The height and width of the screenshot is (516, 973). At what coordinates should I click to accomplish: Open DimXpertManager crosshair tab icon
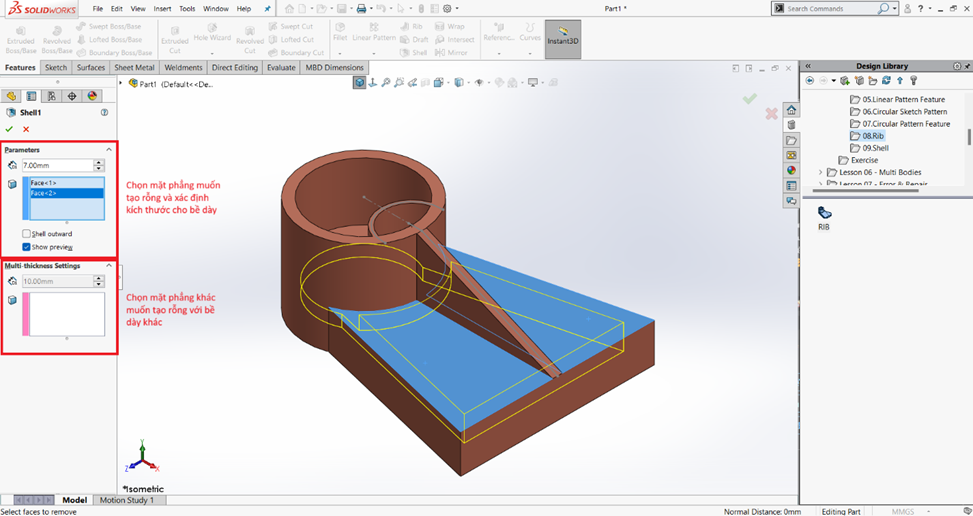coord(72,96)
